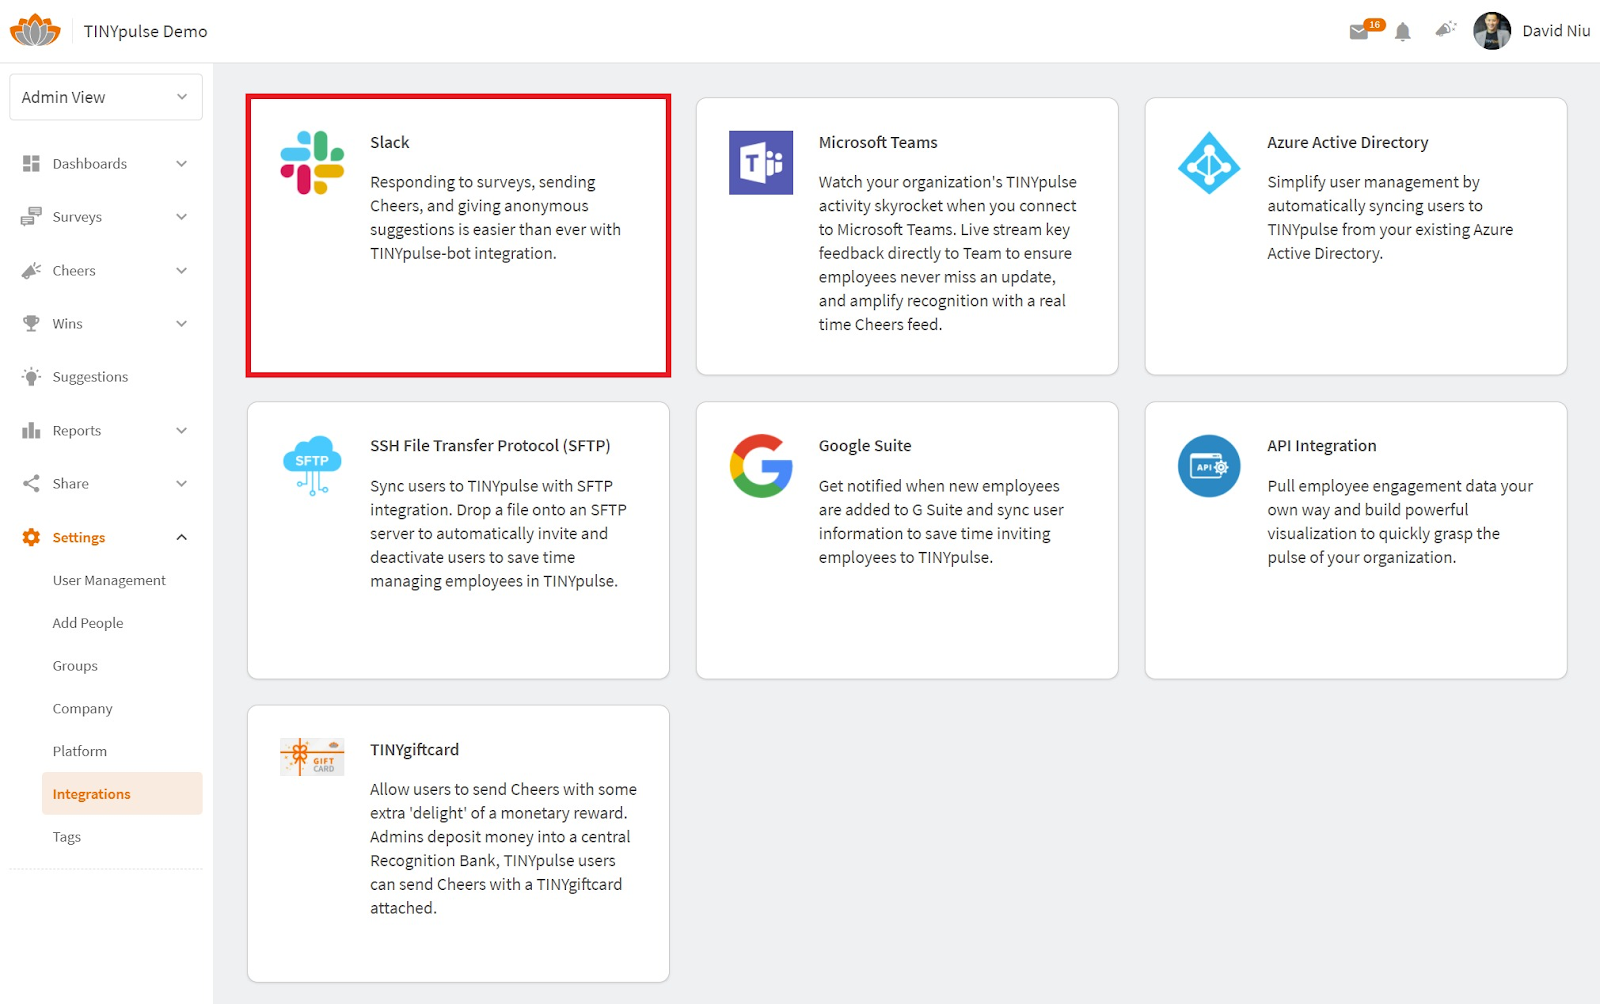
Task: Open the Microsoft Teams integration title
Action: [x=878, y=142]
